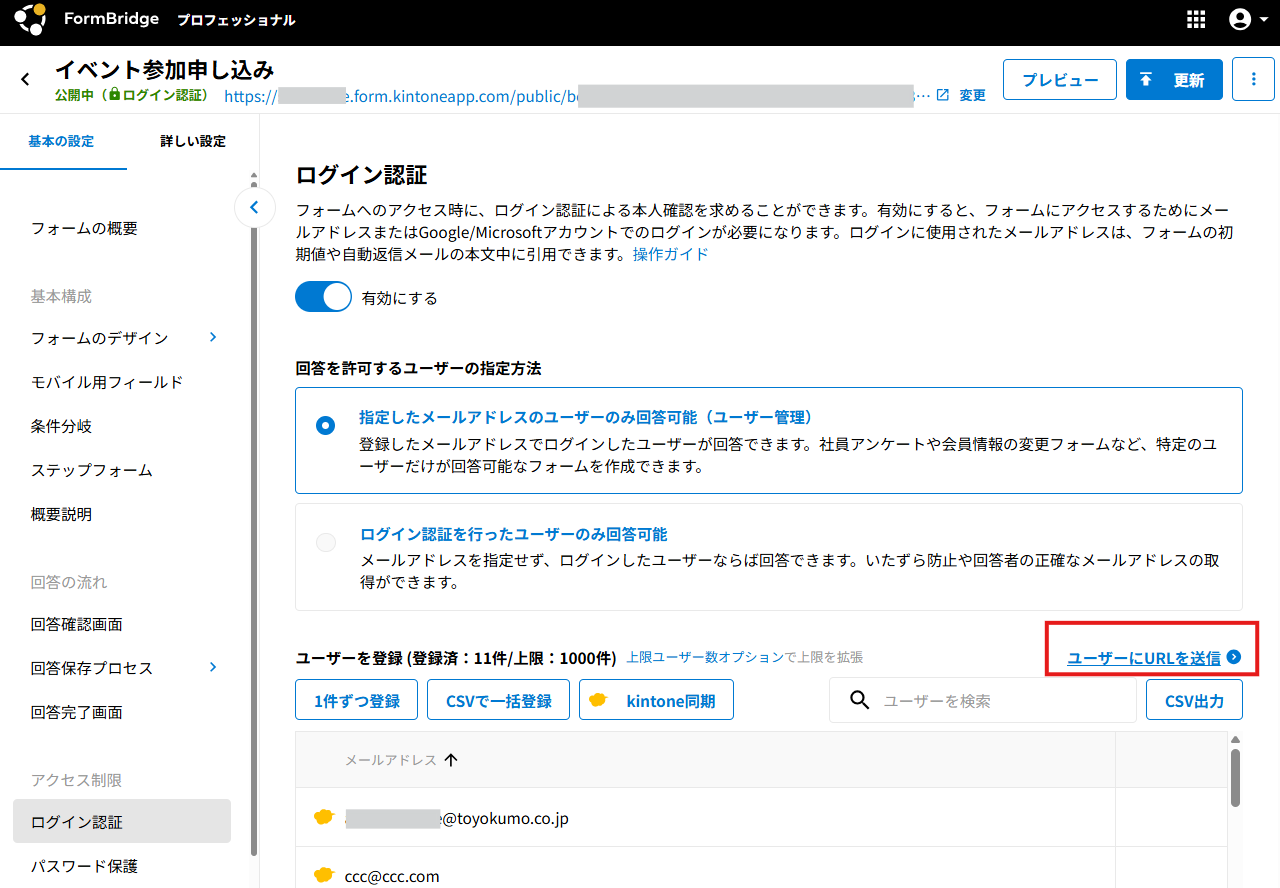Expand フォームのデザイン submenu

[213, 338]
